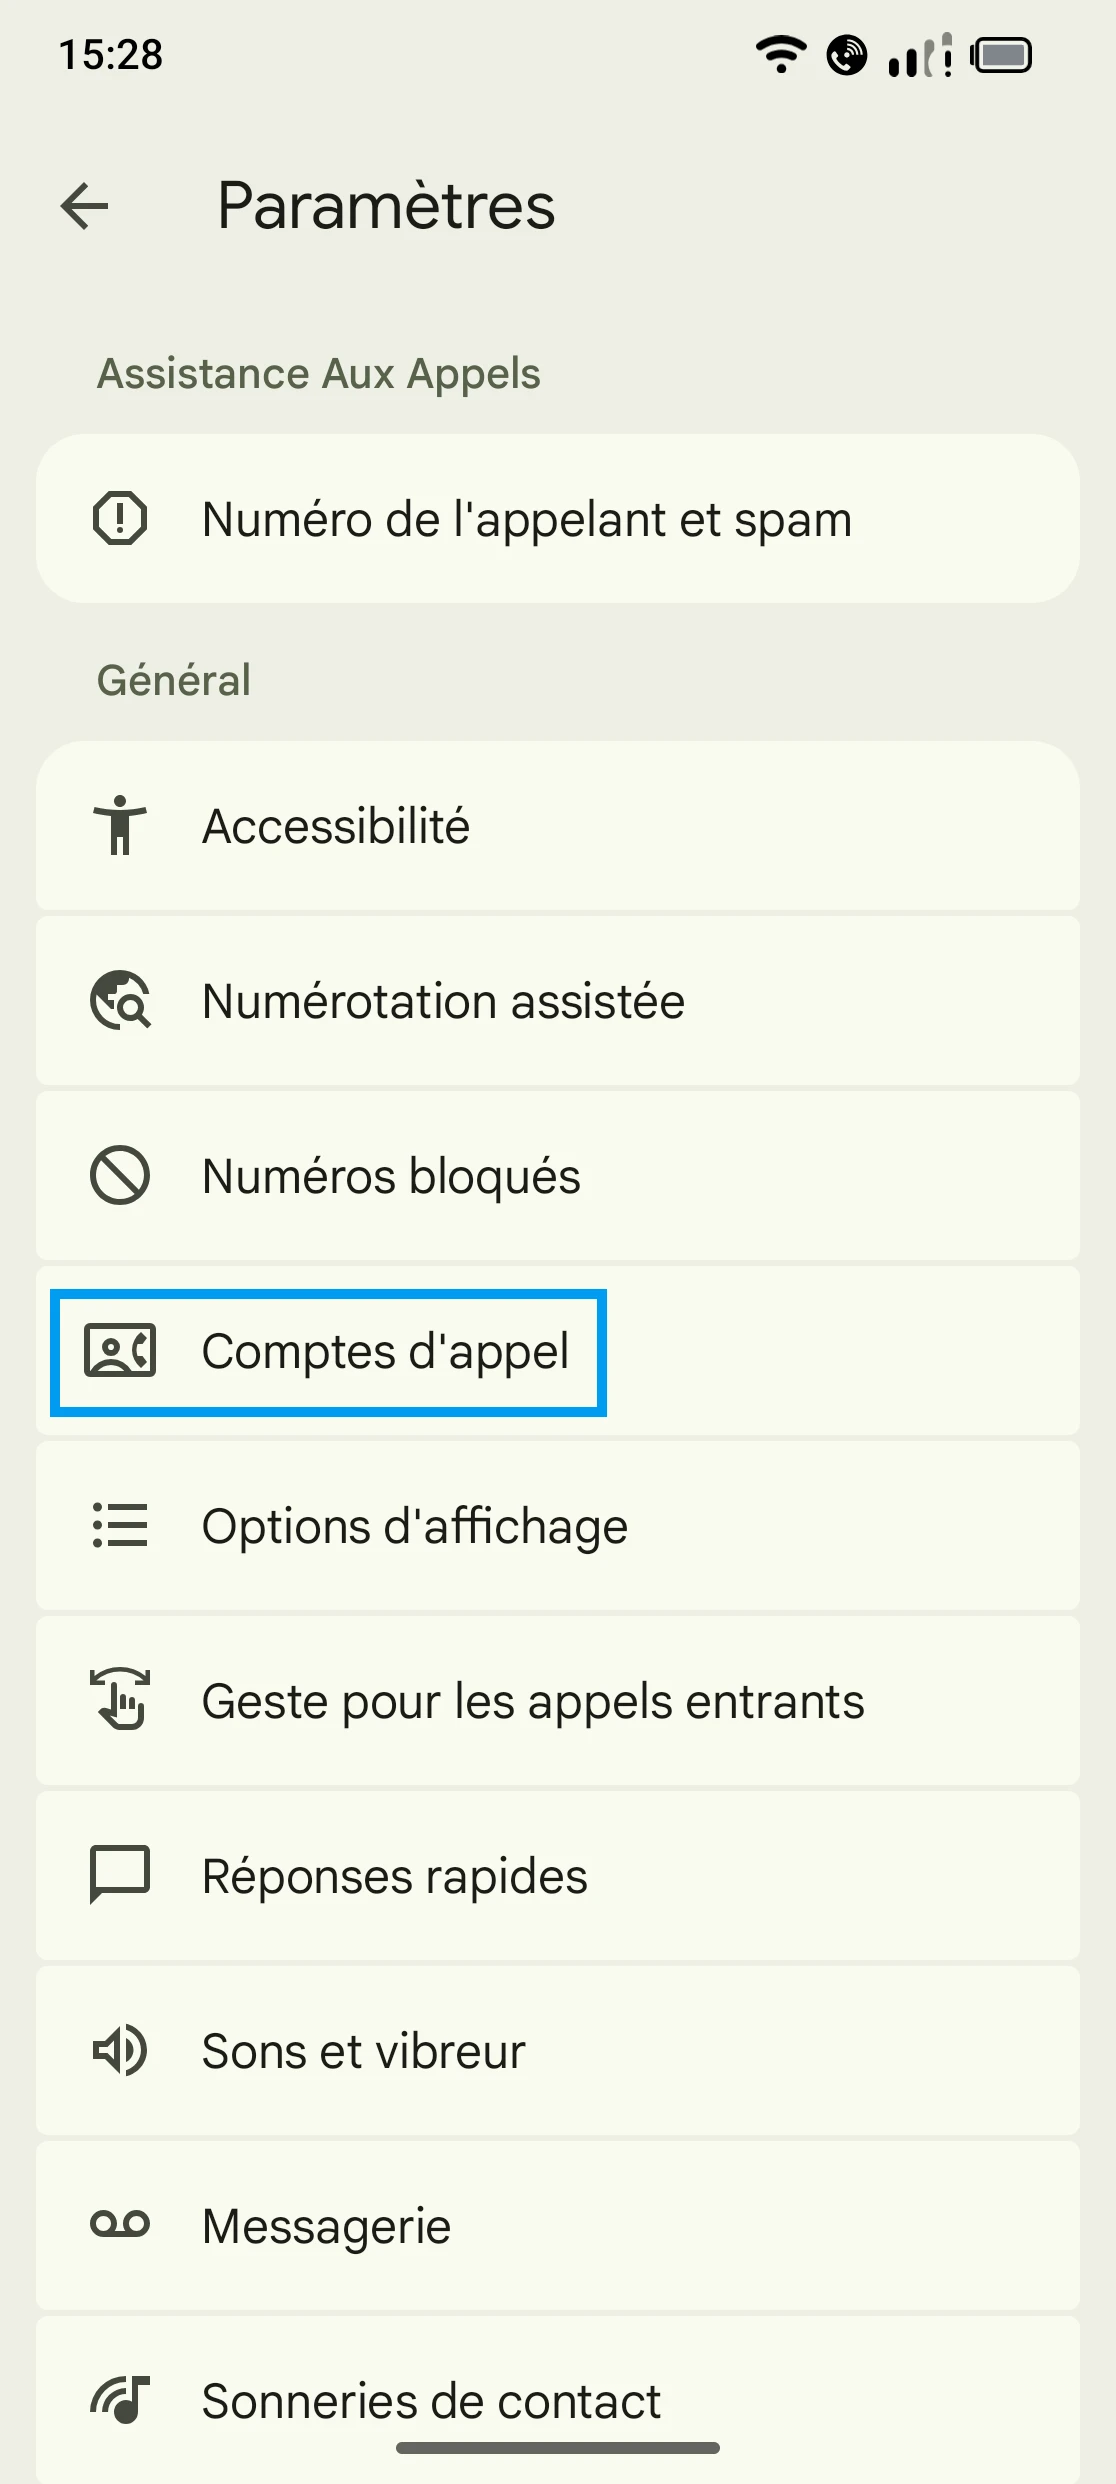
Task: Open Réponses rapides settings
Action: [395, 1875]
